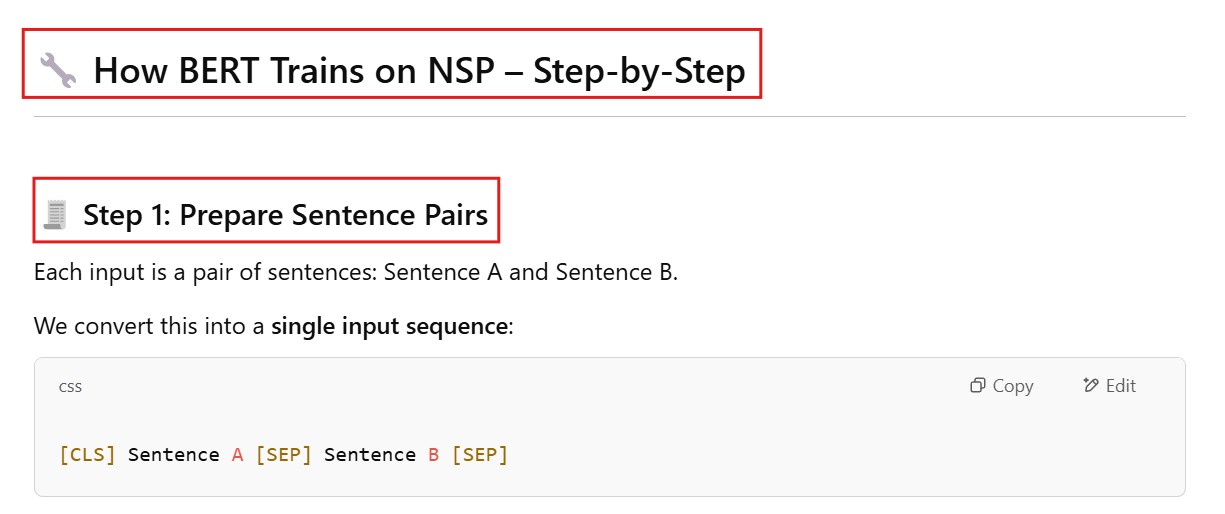Click the red letter B in code
Image resolution: width=1225 pixels, height=514 pixels.
coord(433,455)
